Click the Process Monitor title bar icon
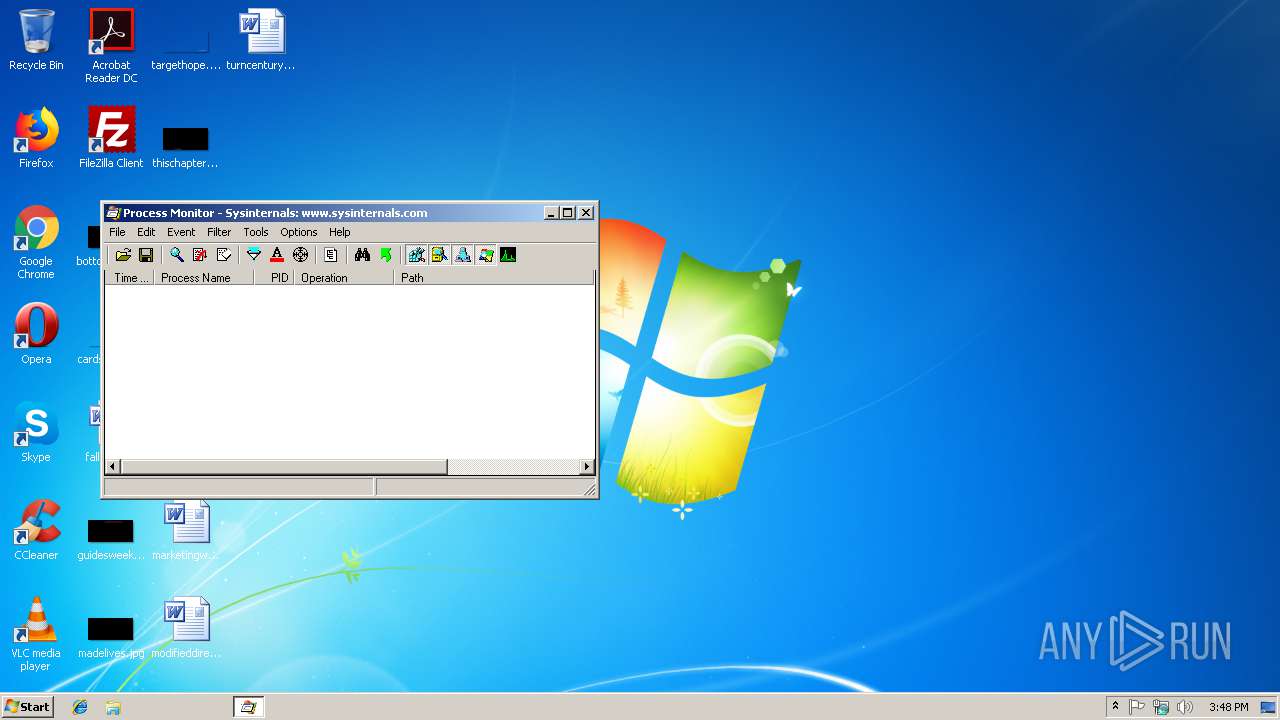This screenshot has width=1280, height=720. click(x=113, y=213)
